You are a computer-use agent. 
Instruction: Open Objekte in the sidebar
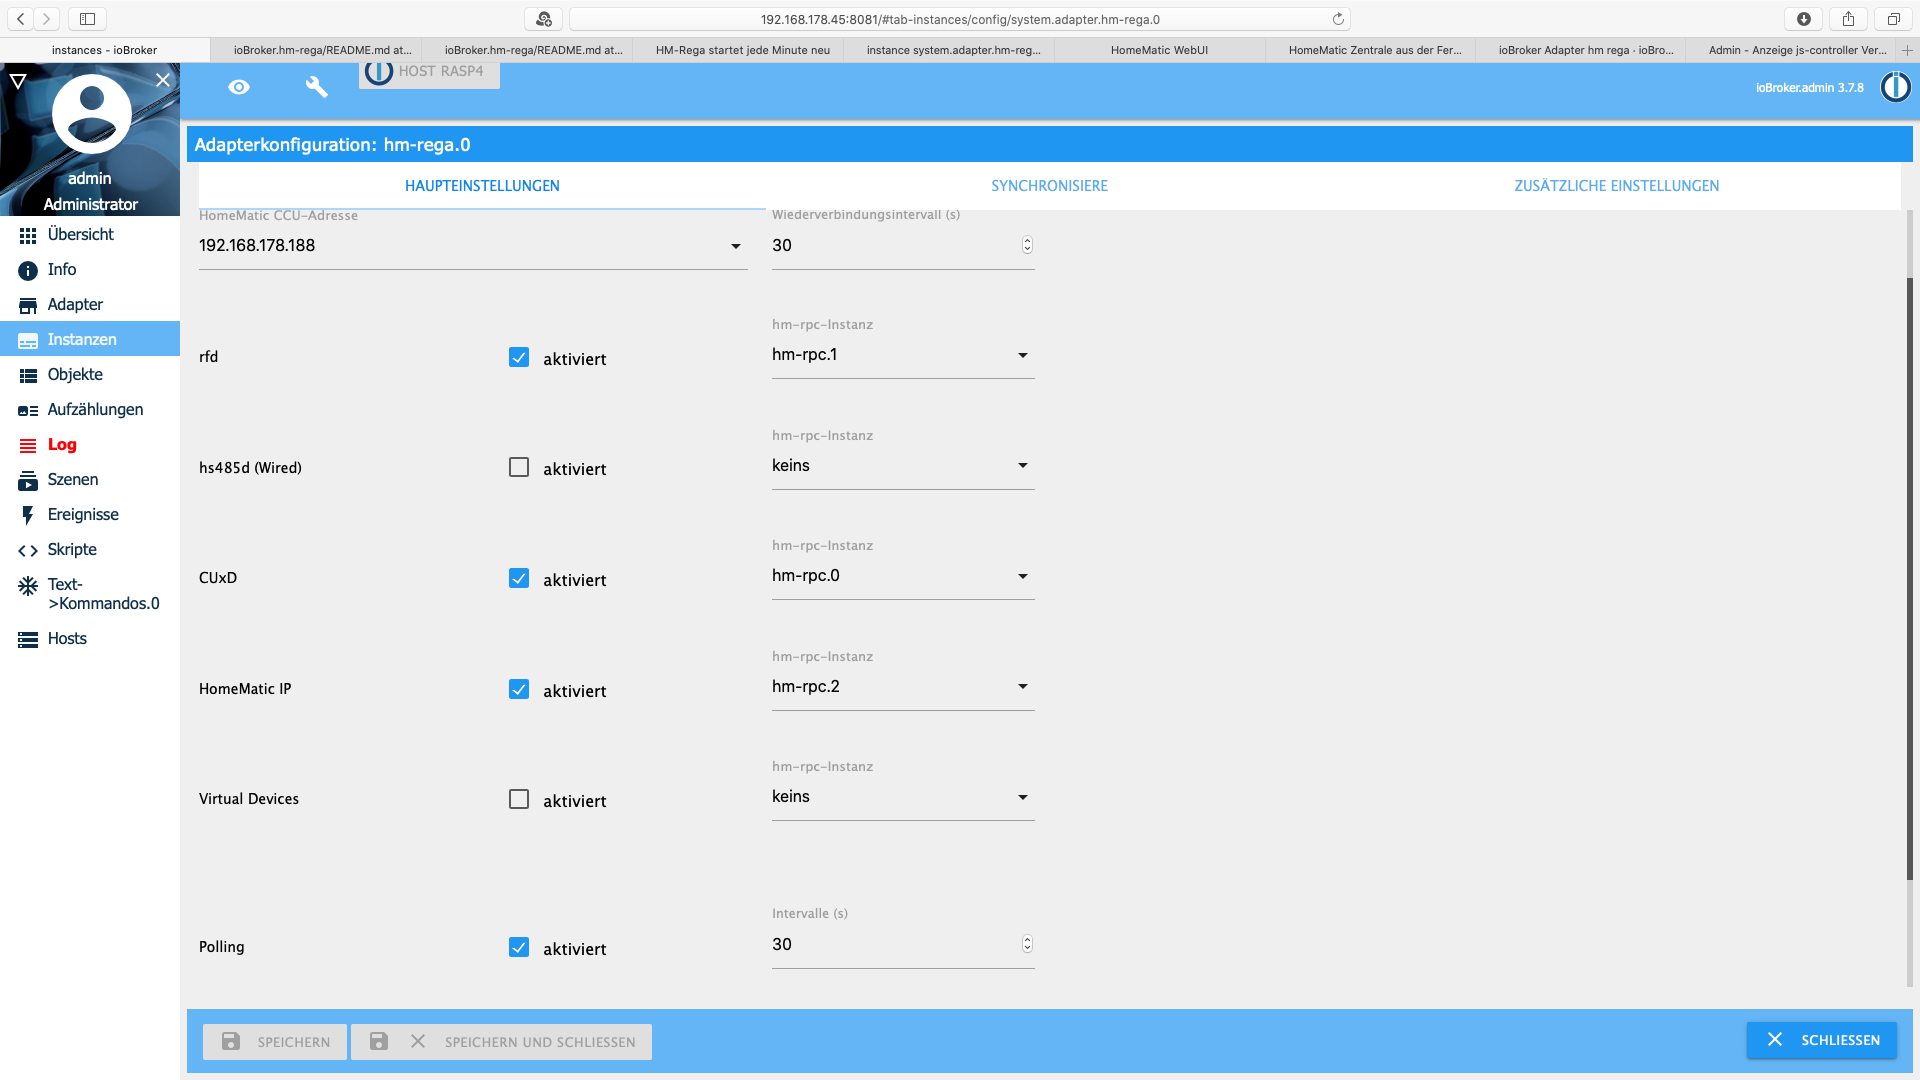(x=90, y=375)
